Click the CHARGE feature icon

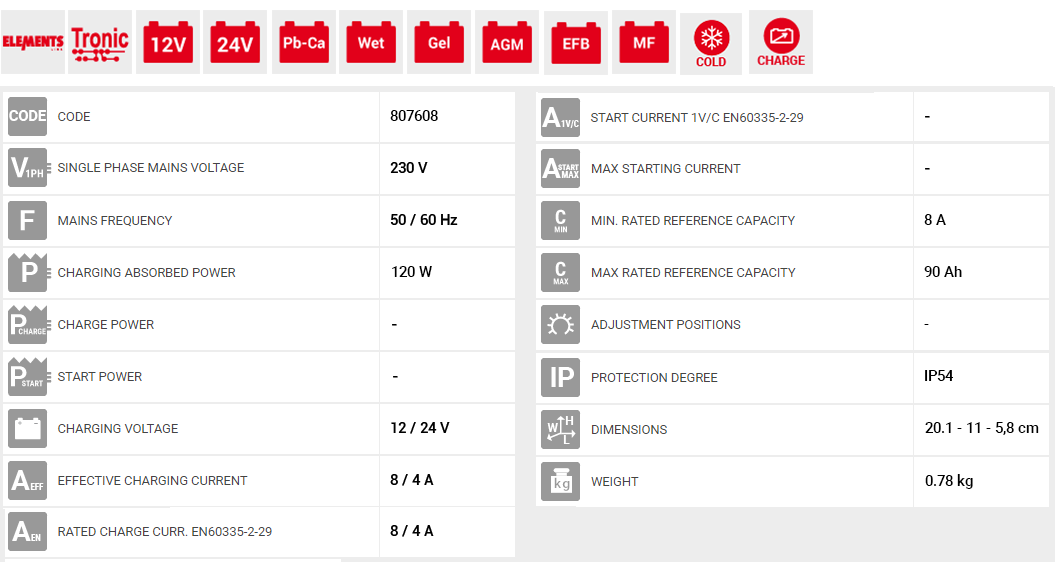(x=781, y=44)
